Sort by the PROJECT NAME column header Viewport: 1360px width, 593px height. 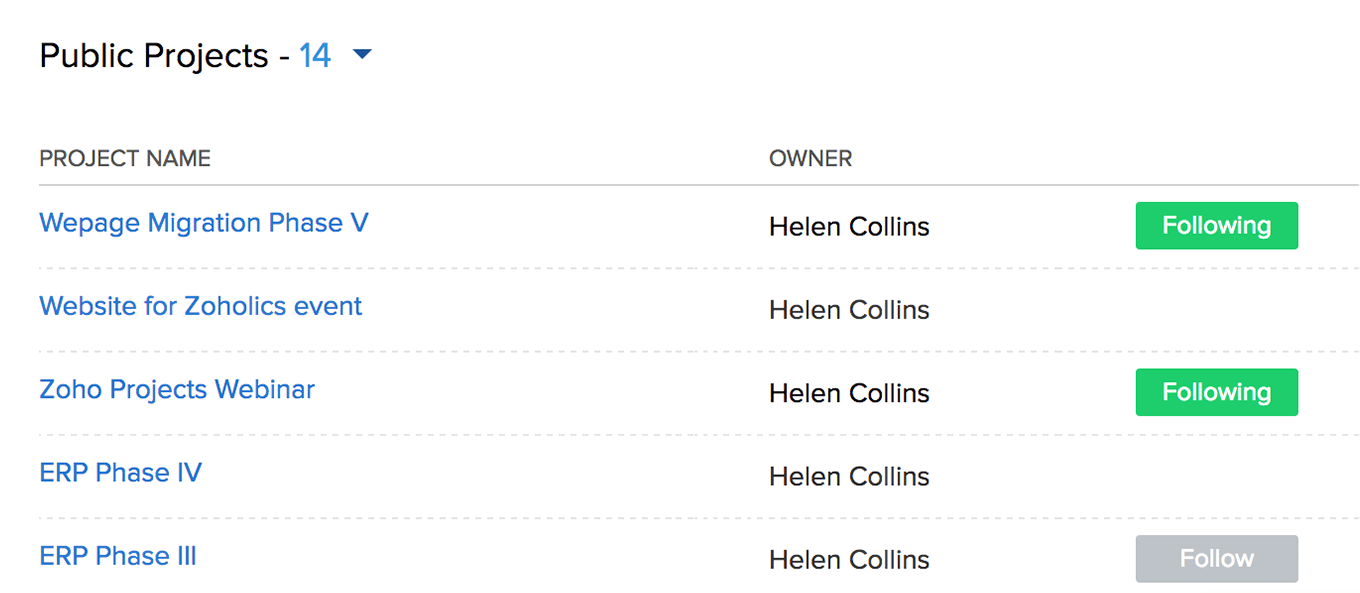coord(125,158)
